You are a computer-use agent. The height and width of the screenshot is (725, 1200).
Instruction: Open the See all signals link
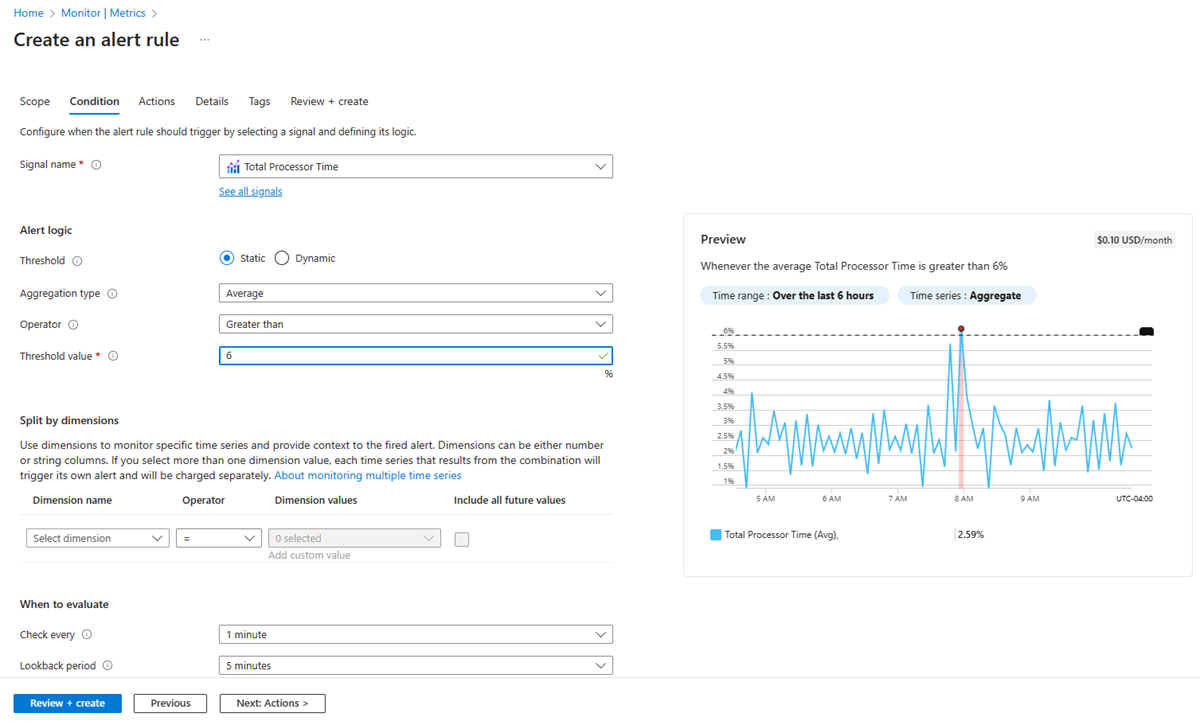[250, 191]
